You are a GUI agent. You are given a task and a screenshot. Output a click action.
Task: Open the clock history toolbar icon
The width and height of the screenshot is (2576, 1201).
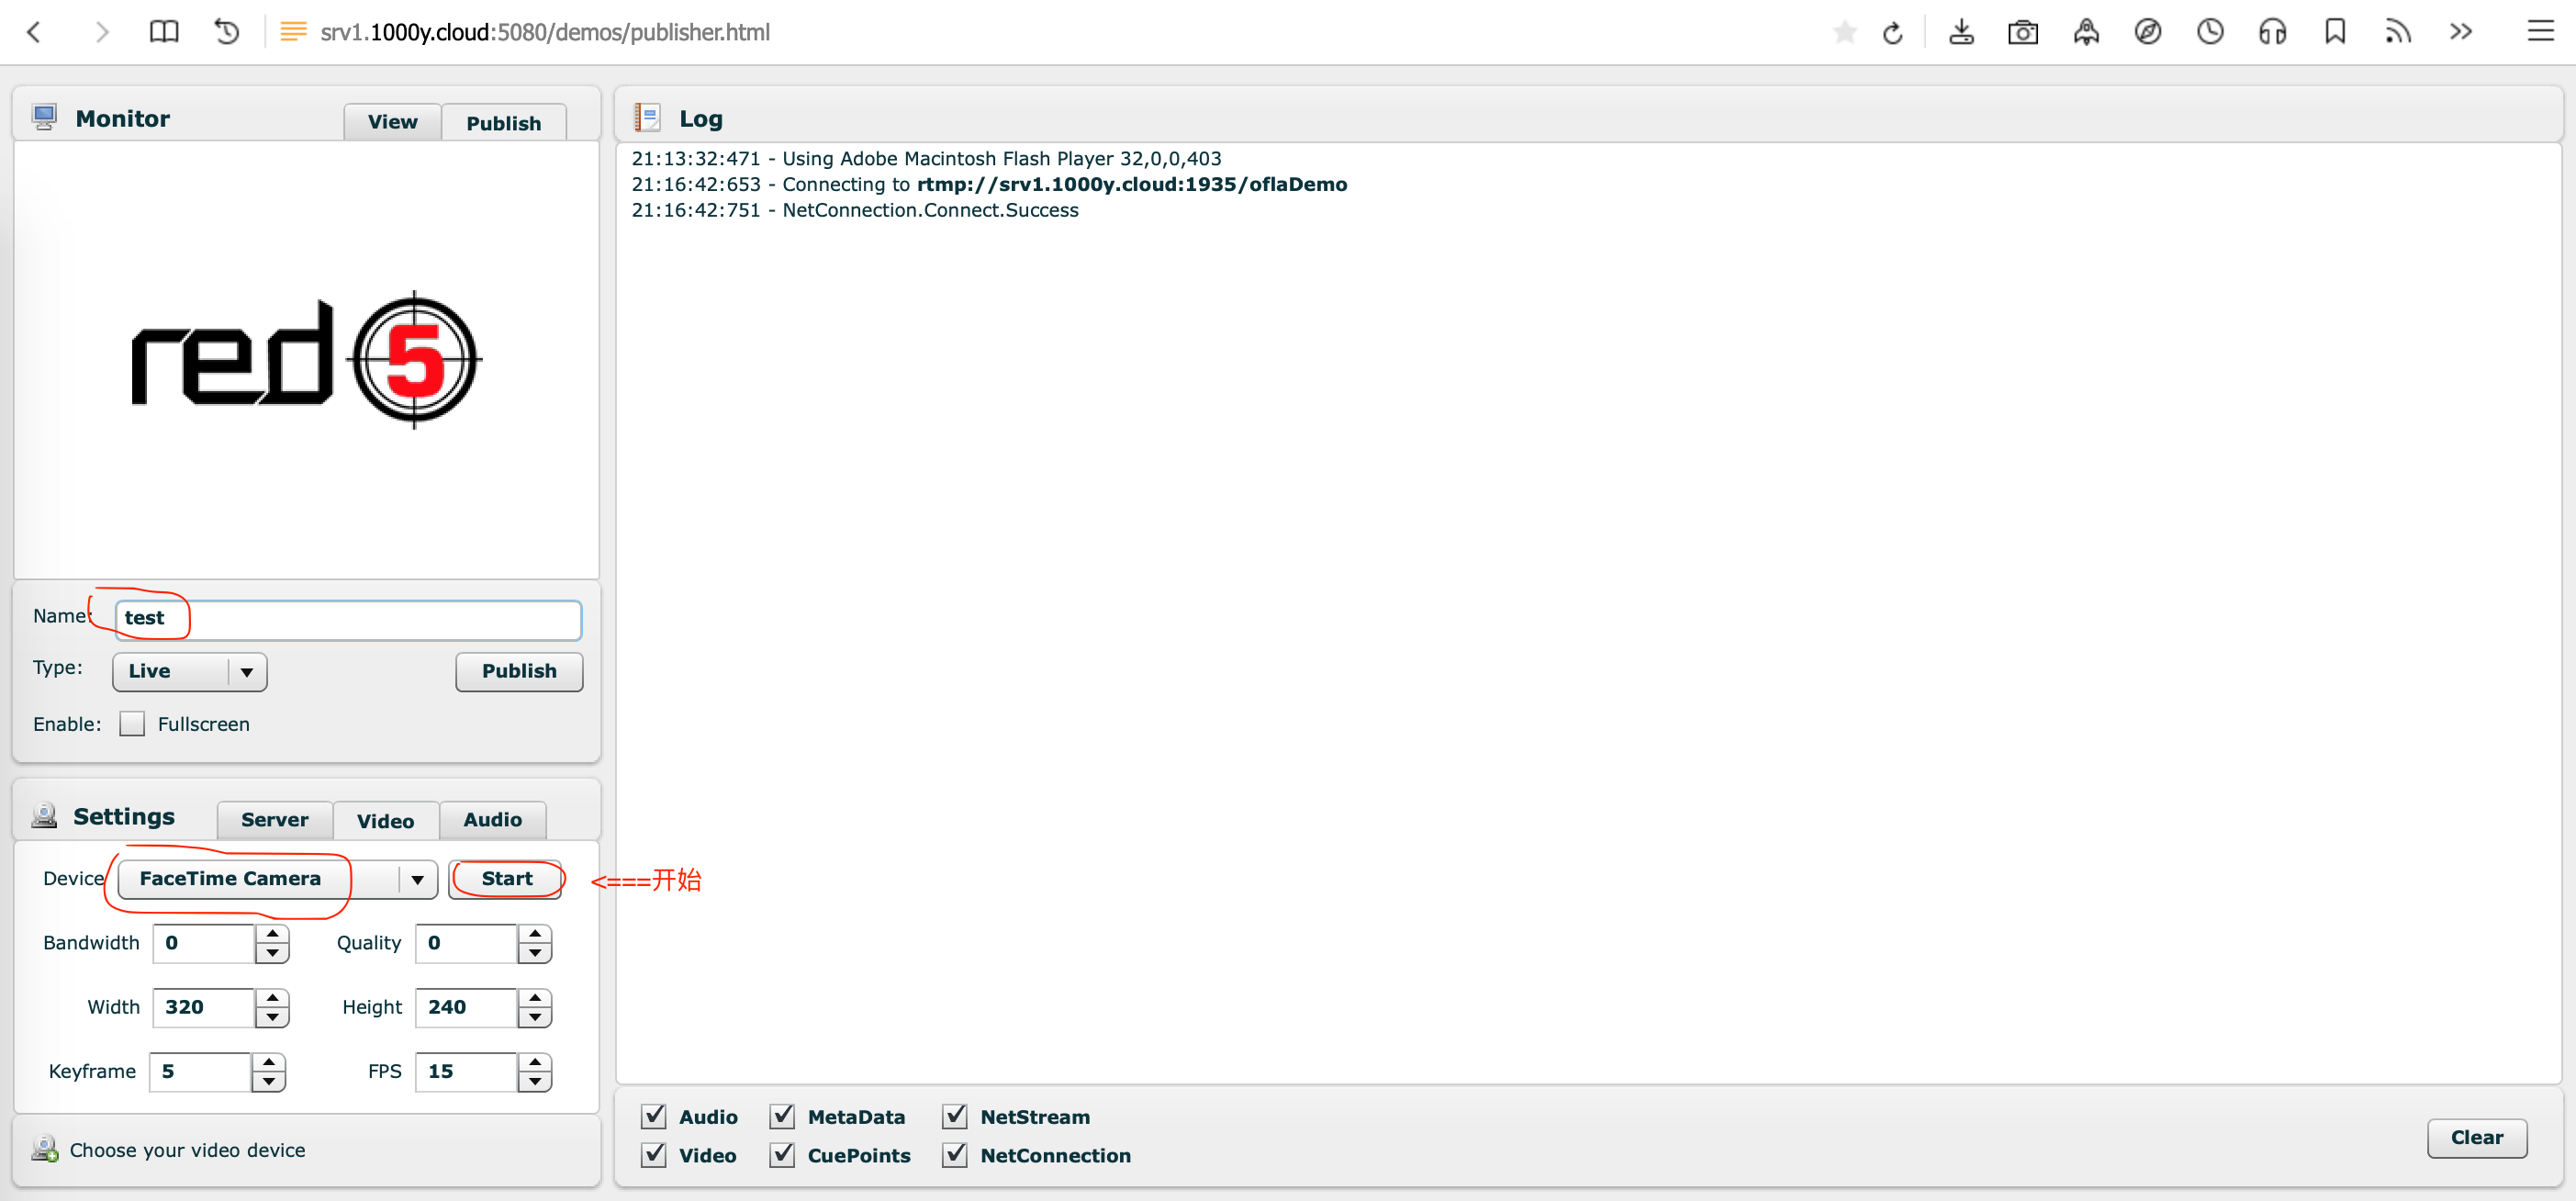(2210, 32)
